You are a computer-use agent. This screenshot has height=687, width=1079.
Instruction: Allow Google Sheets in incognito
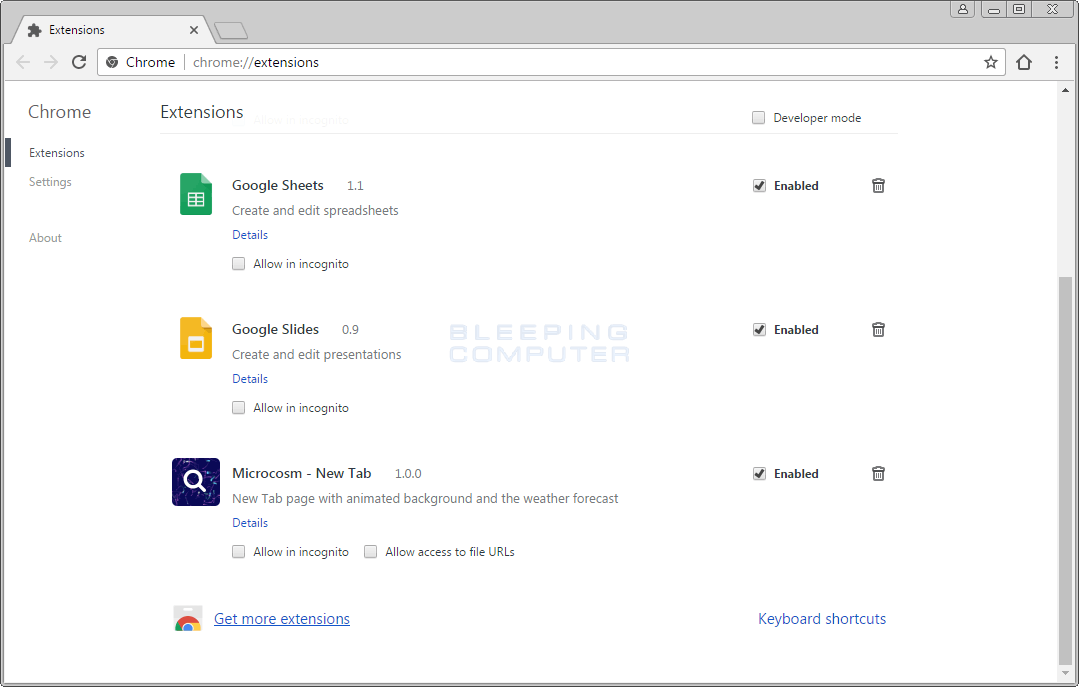click(238, 263)
